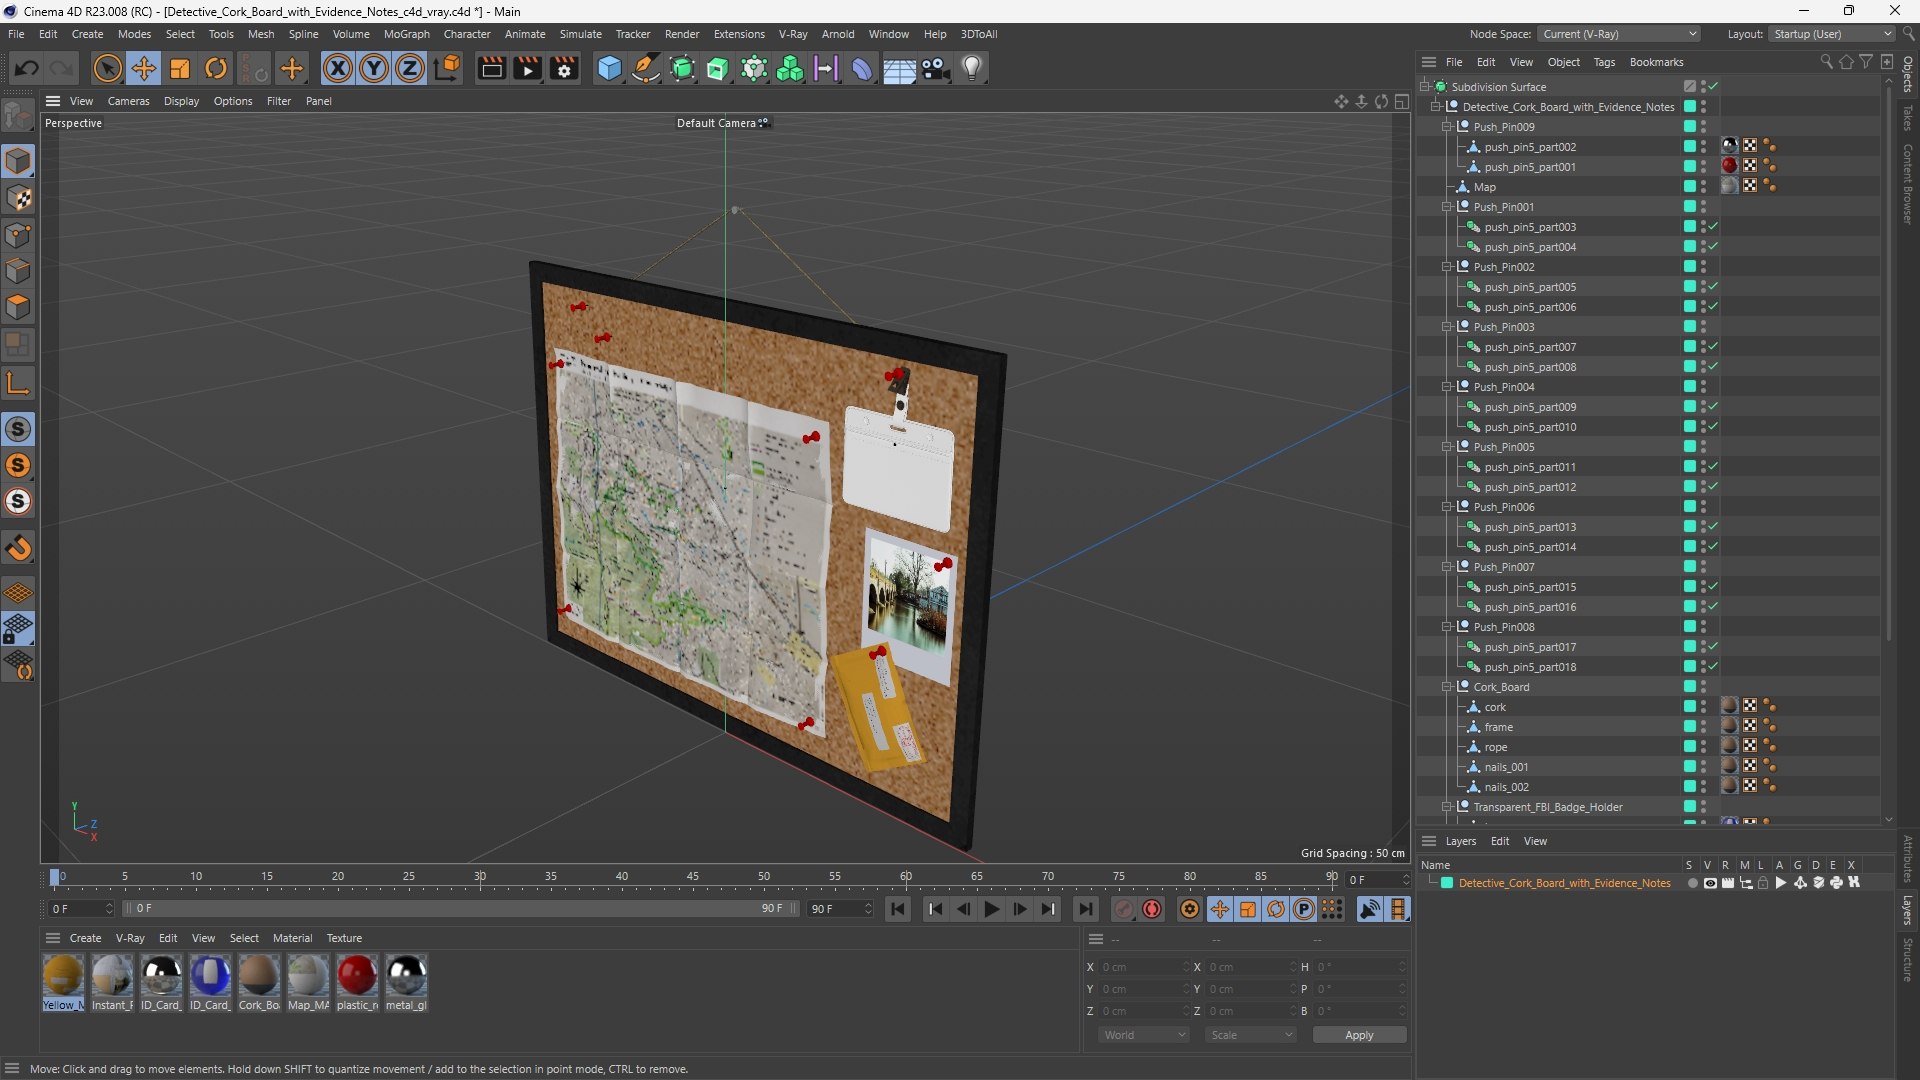Collapse the Push_Pin004 tree node

click(x=1447, y=387)
